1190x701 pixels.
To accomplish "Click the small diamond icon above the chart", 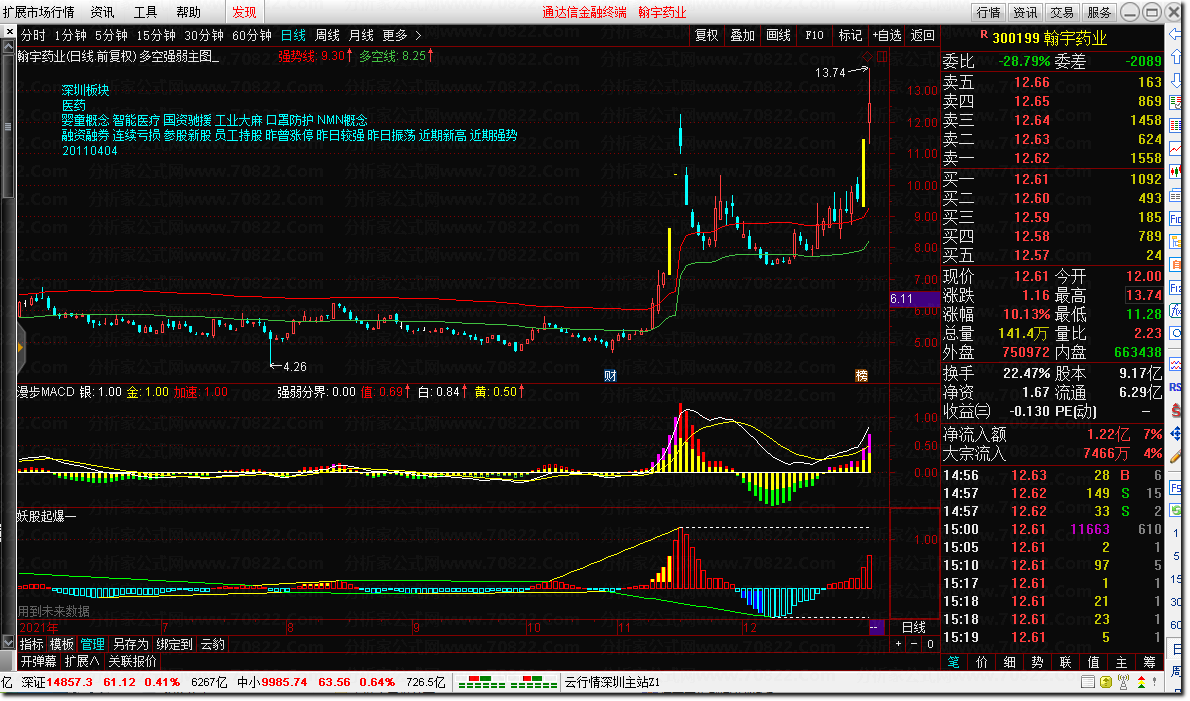I will (867, 57).
